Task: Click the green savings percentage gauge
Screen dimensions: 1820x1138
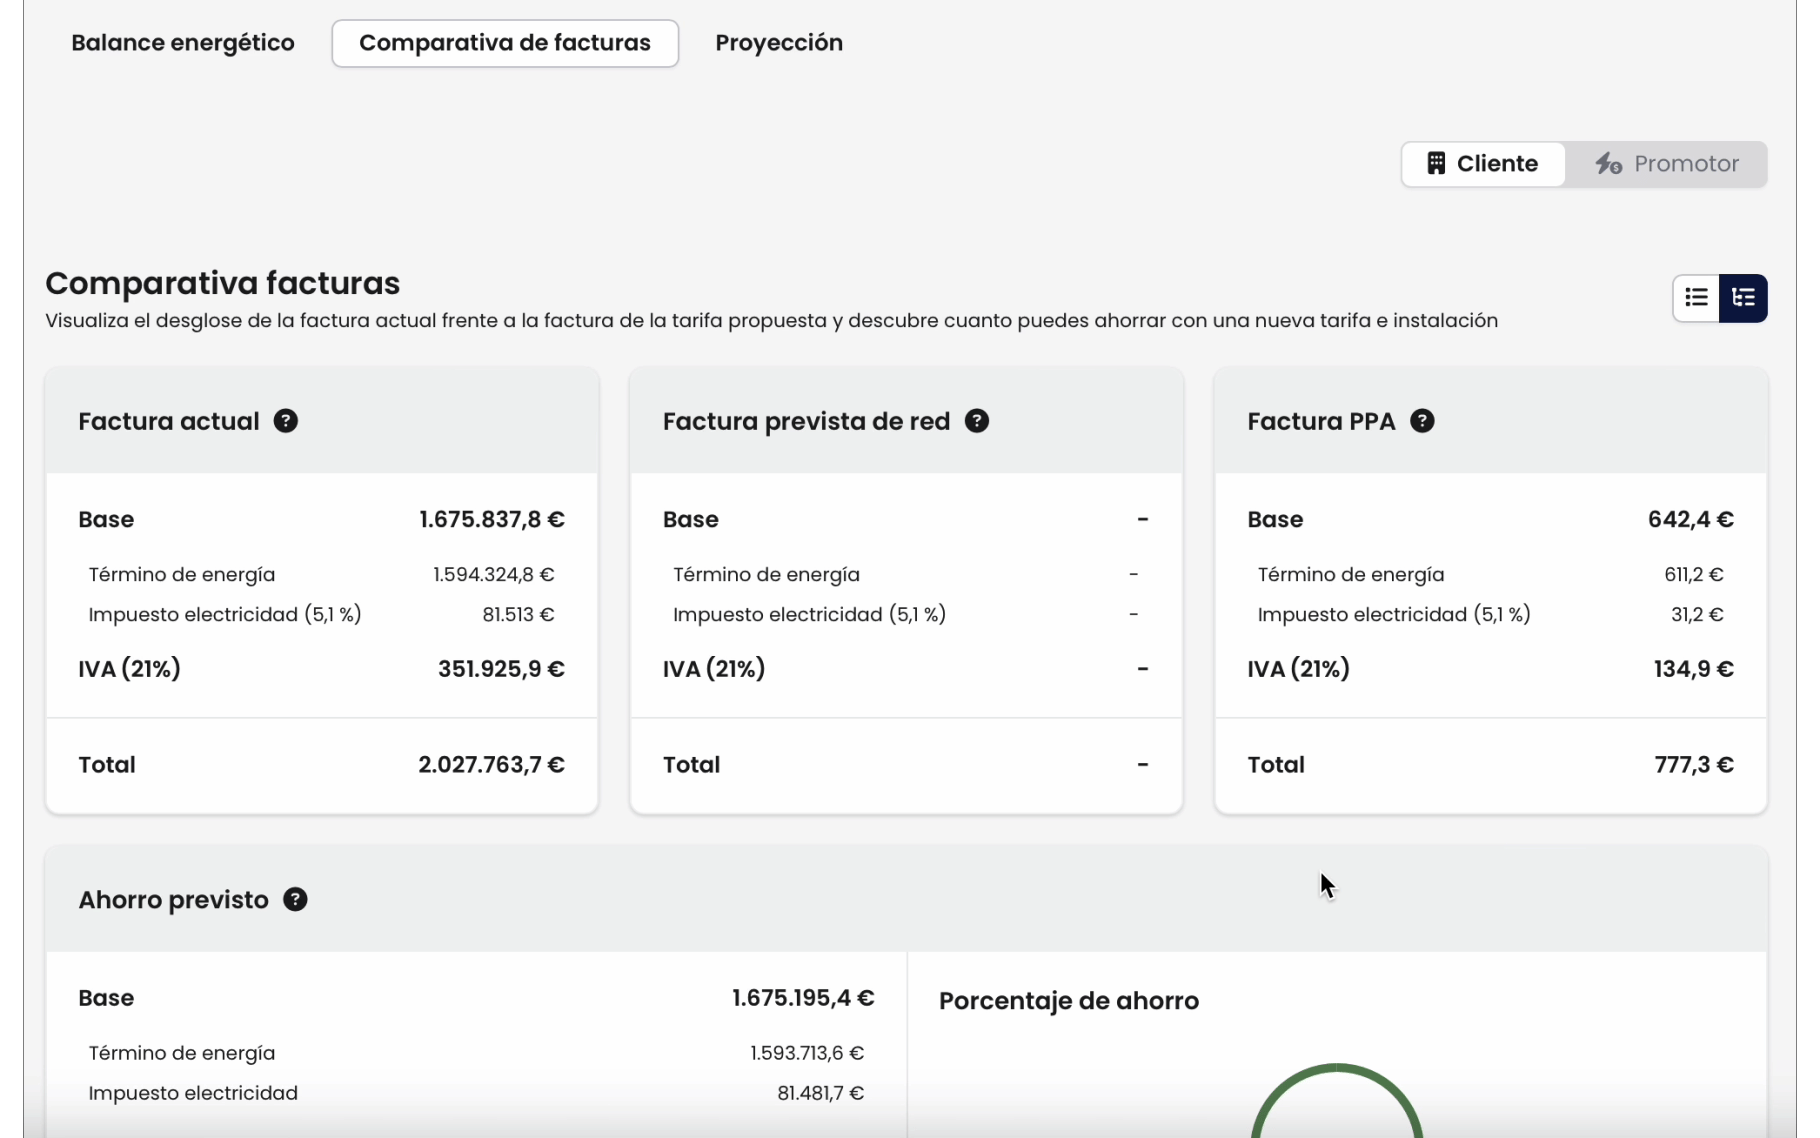Action: 1337,1100
